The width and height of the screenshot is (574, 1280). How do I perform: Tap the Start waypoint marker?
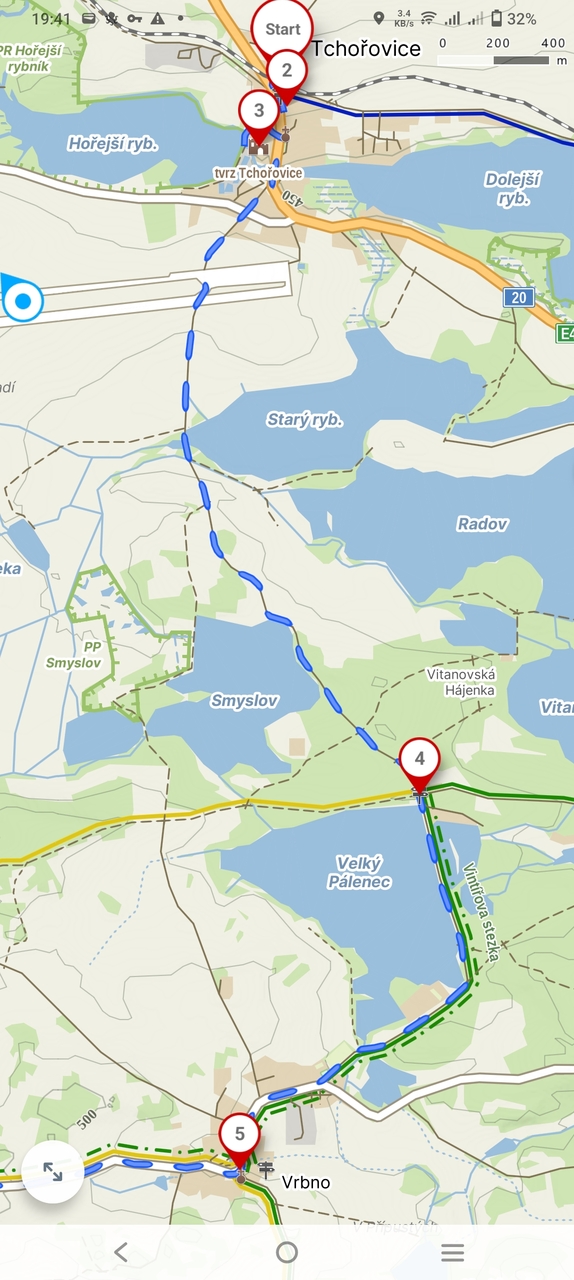click(282, 29)
